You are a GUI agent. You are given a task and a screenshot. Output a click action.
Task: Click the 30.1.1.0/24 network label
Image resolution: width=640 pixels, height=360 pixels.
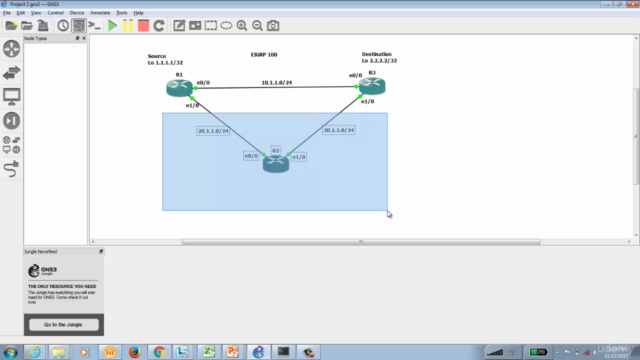[x=339, y=130]
